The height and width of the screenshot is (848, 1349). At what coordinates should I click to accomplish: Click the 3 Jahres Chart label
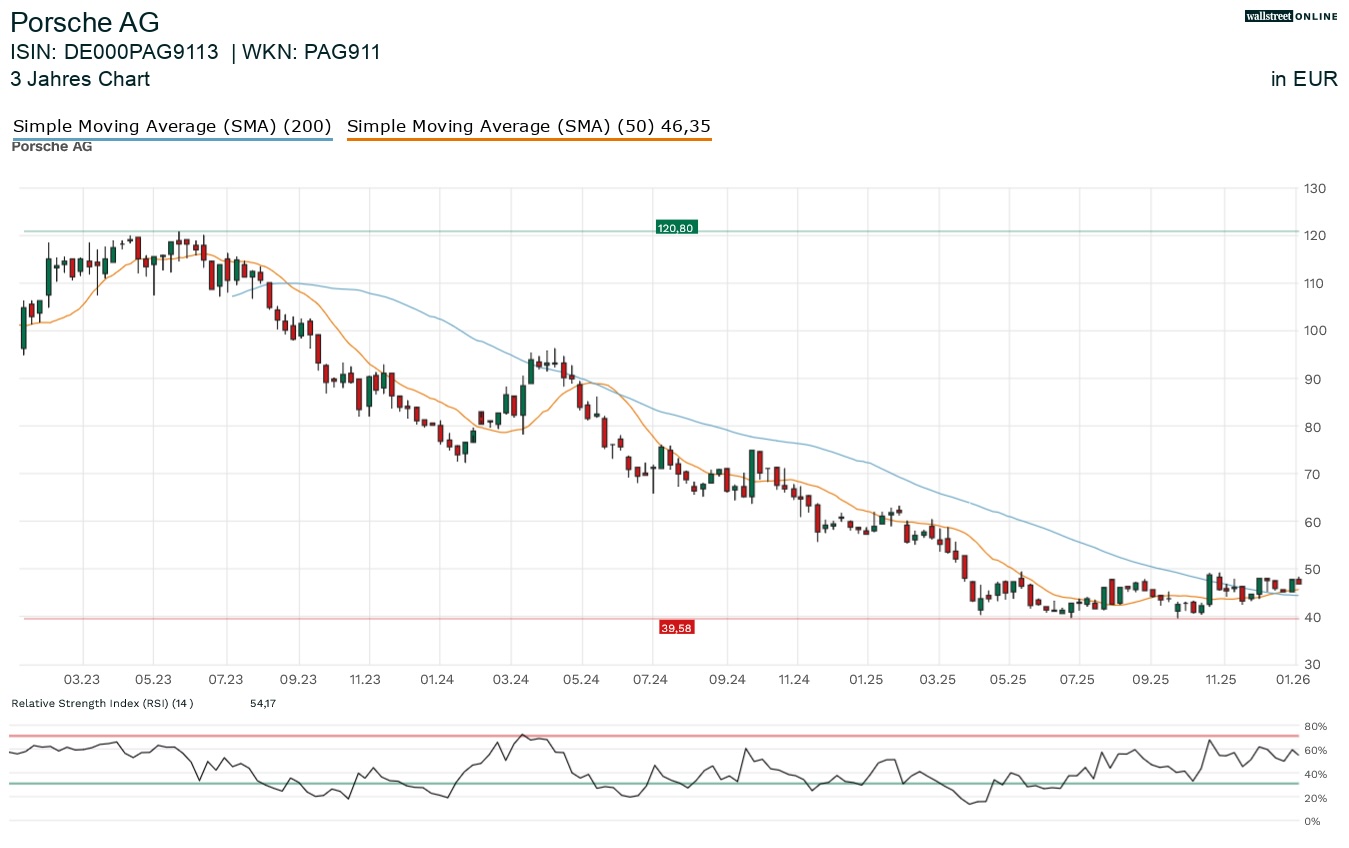coord(80,79)
